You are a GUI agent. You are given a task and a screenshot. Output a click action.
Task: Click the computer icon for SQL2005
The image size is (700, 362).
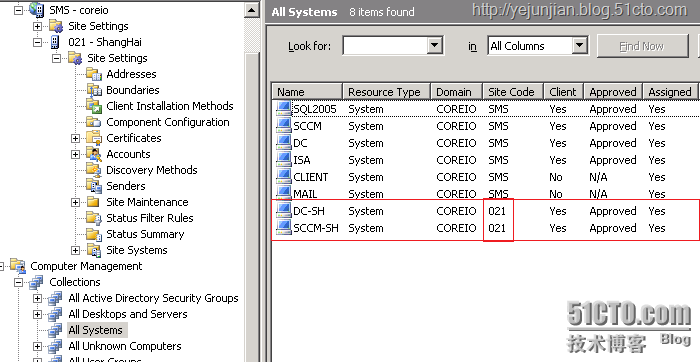point(283,108)
